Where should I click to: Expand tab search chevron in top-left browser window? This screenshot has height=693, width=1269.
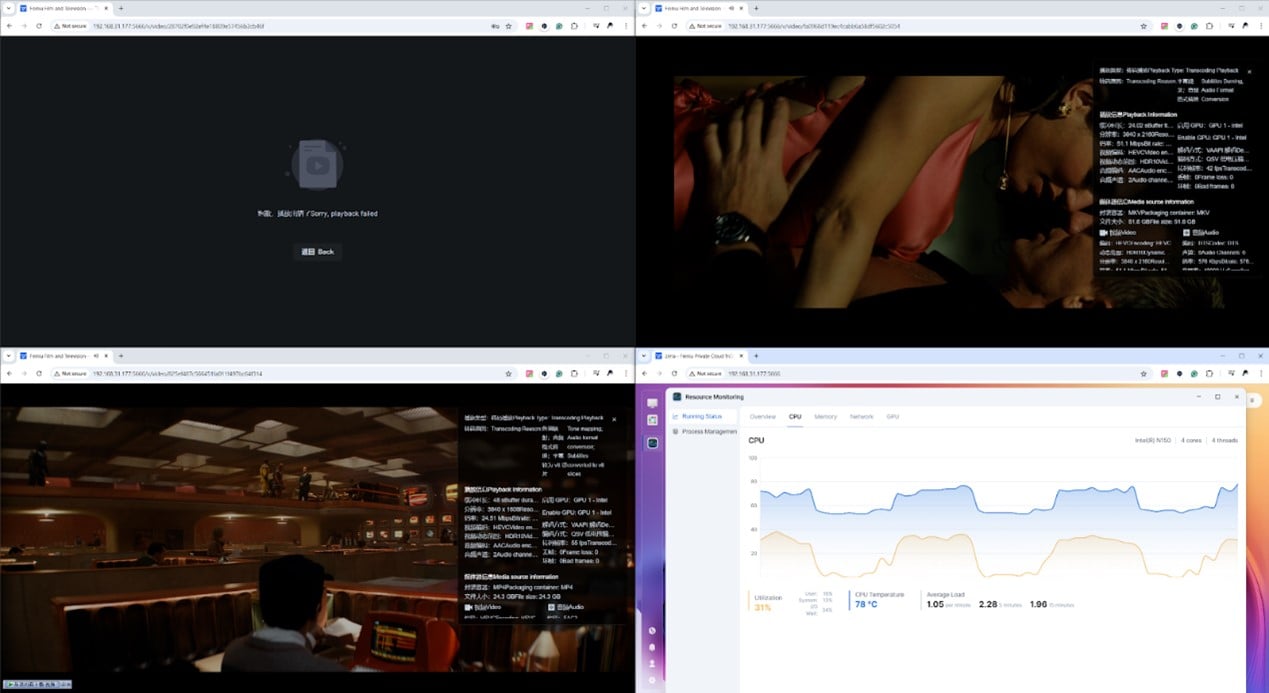pyautogui.click(x=9, y=8)
